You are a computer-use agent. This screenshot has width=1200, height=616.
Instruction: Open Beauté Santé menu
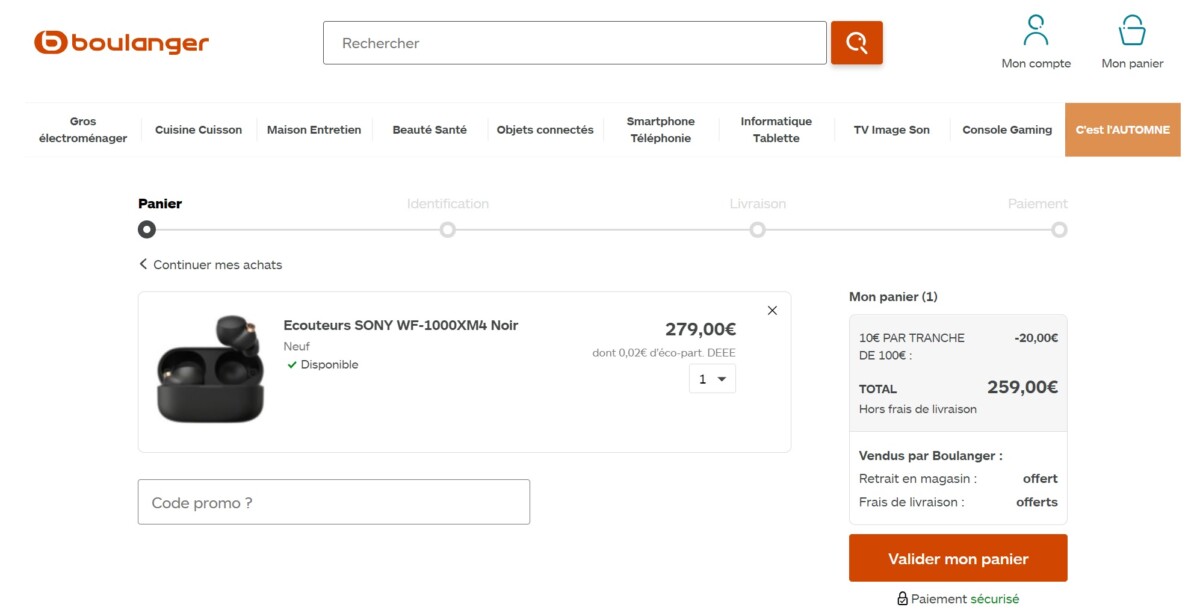[430, 130]
